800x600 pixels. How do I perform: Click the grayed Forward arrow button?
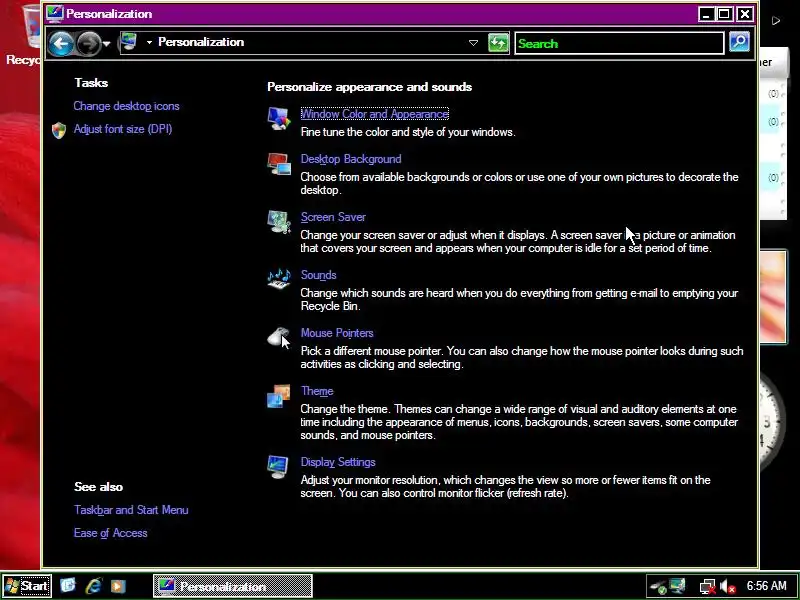pos(88,43)
